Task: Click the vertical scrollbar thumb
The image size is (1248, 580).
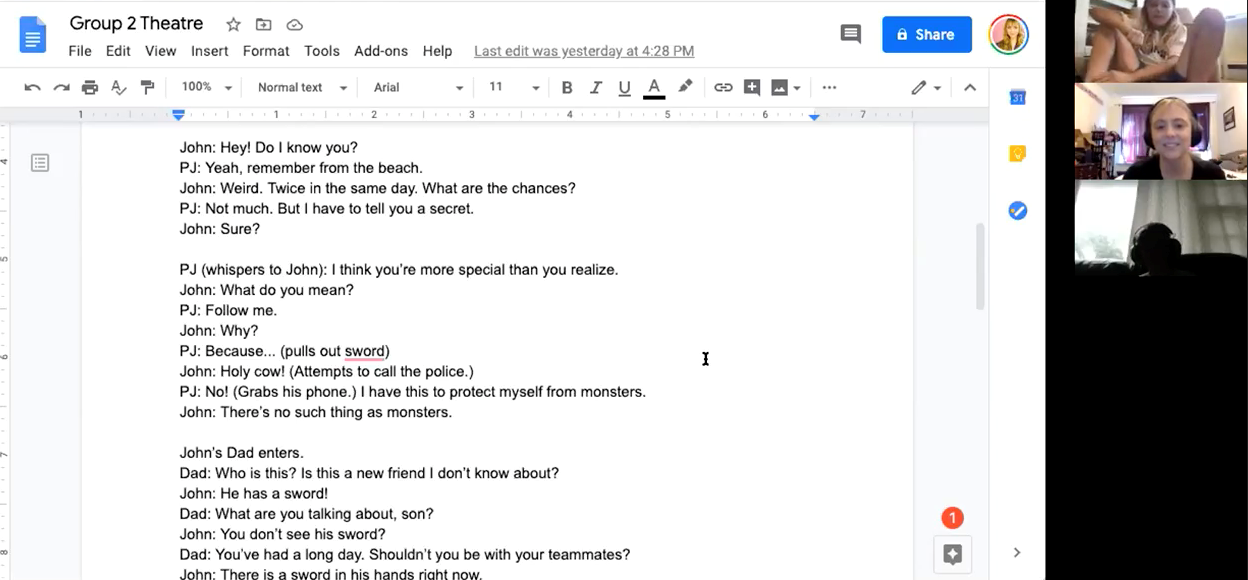Action: (980, 266)
